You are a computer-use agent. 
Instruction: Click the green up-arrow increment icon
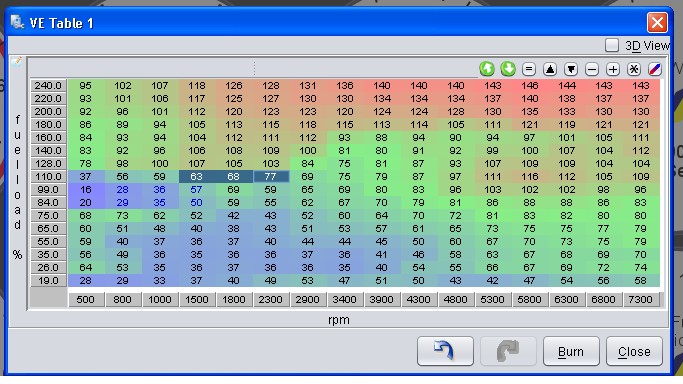[487, 69]
